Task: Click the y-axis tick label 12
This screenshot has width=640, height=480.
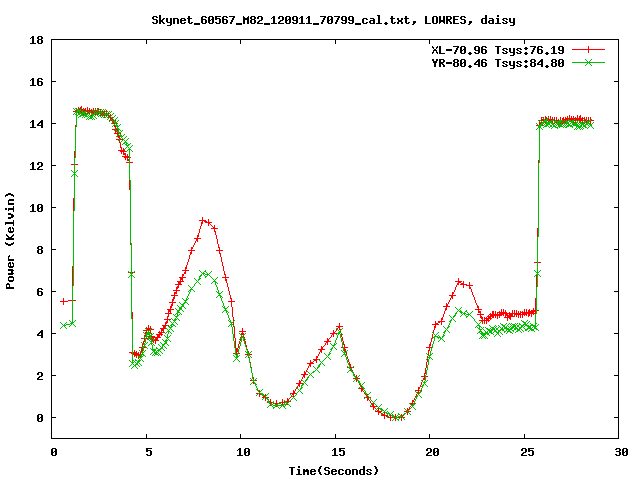Action: pyautogui.click(x=36, y=166)
